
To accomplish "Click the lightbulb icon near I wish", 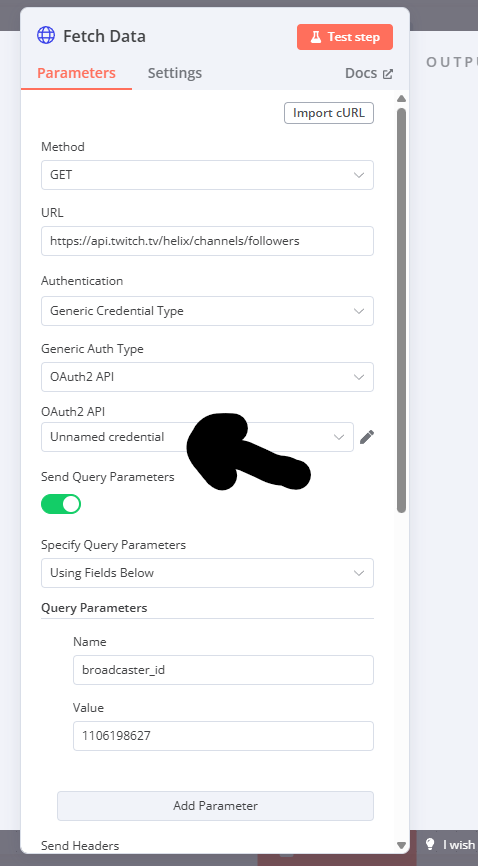I will pyautogui.click(x=430, y=844).
